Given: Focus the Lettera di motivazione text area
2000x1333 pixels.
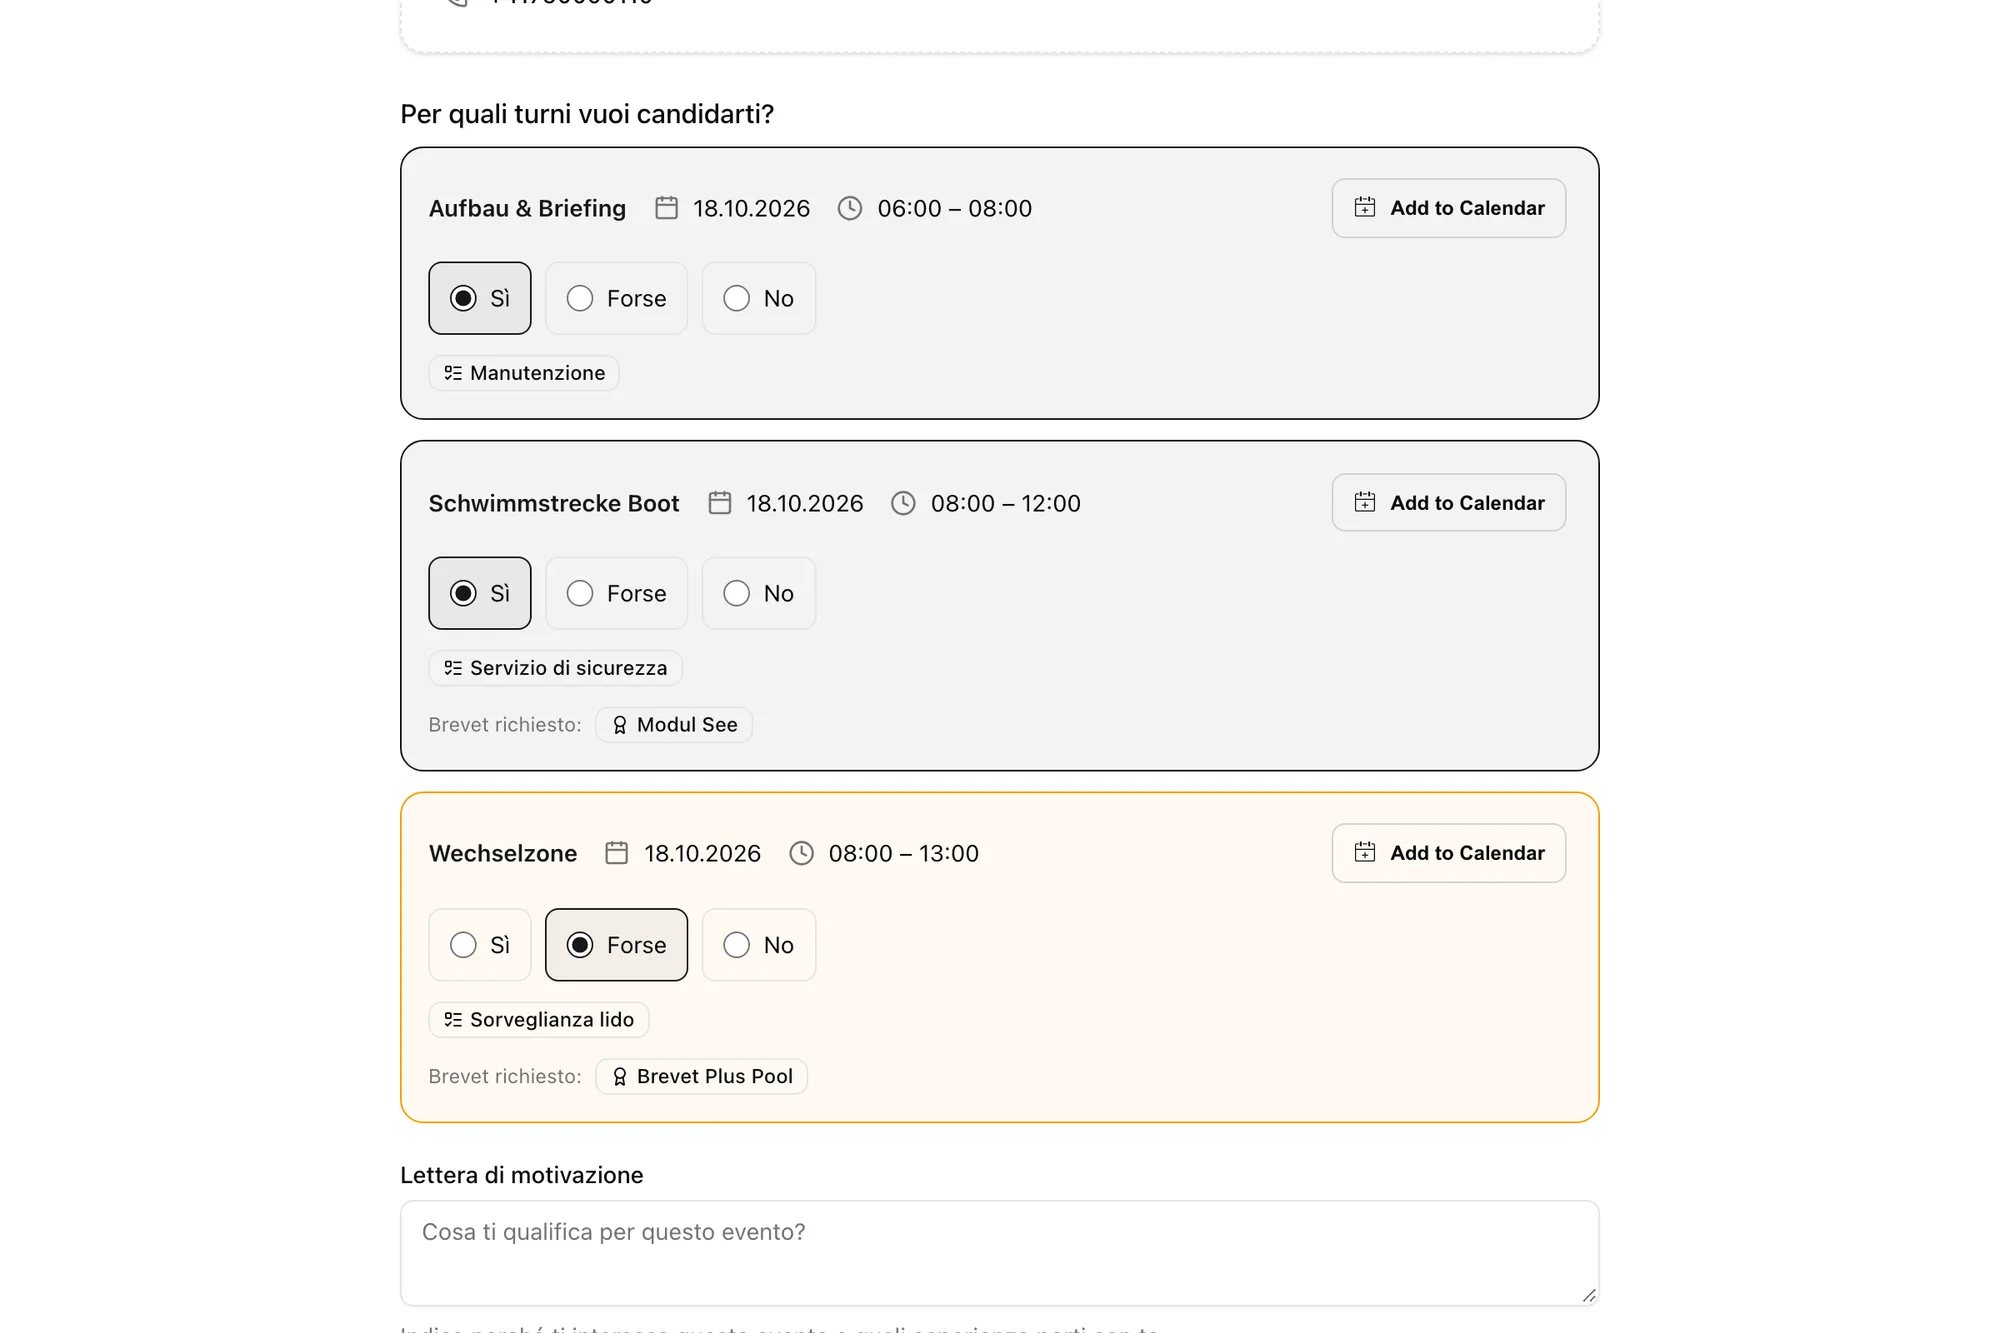Looking at the screenshot, I should click(x=999, y=1253).
